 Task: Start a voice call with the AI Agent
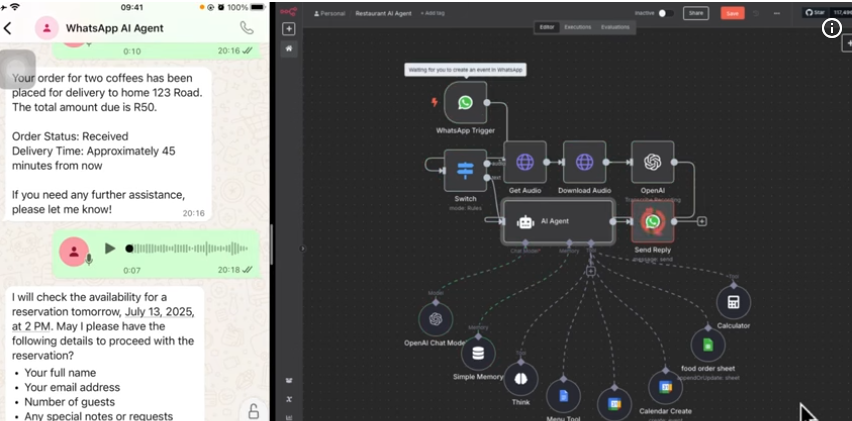click(x=246, y=28)
